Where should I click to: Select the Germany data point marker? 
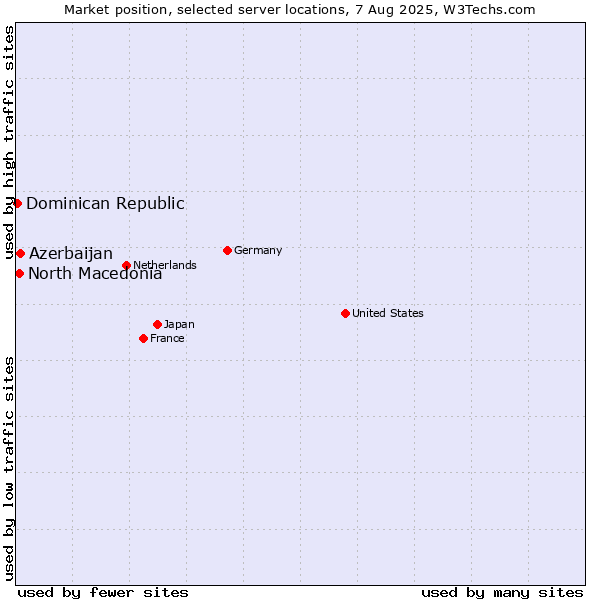click(227, 251)
